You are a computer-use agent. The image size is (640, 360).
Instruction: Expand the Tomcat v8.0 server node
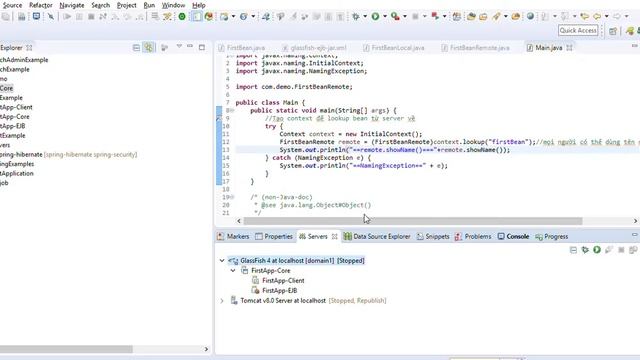[x=222, y=301]
